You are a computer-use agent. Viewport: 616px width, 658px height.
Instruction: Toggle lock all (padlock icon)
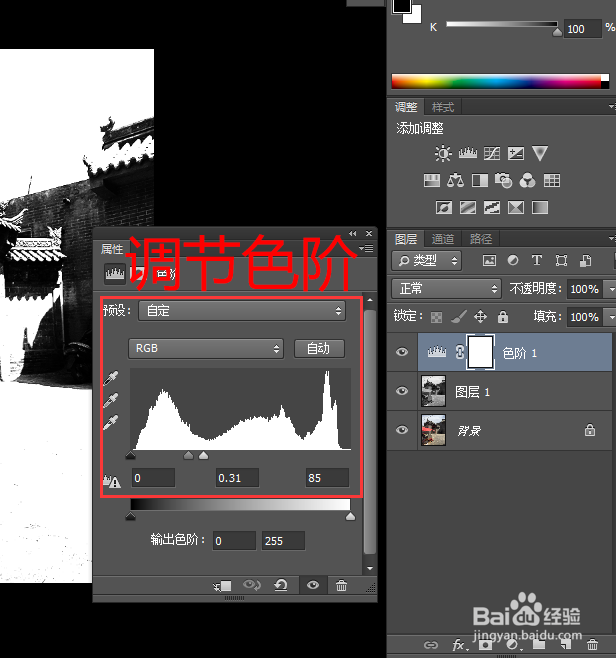pos(503,317)
